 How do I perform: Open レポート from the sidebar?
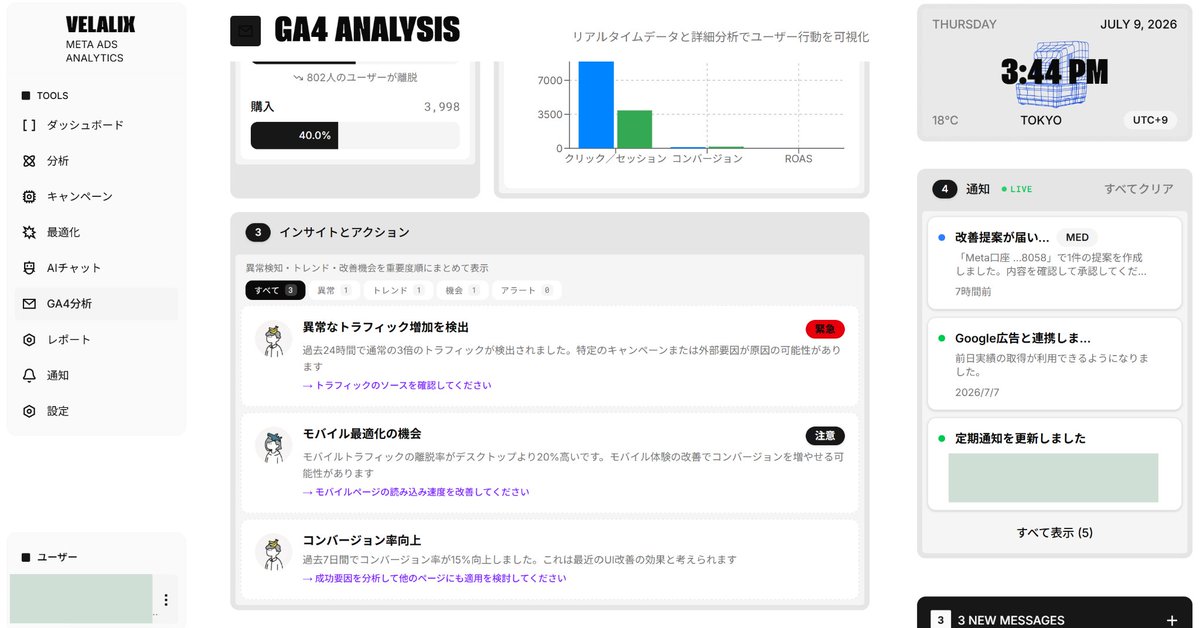click(x=96, y=340)
